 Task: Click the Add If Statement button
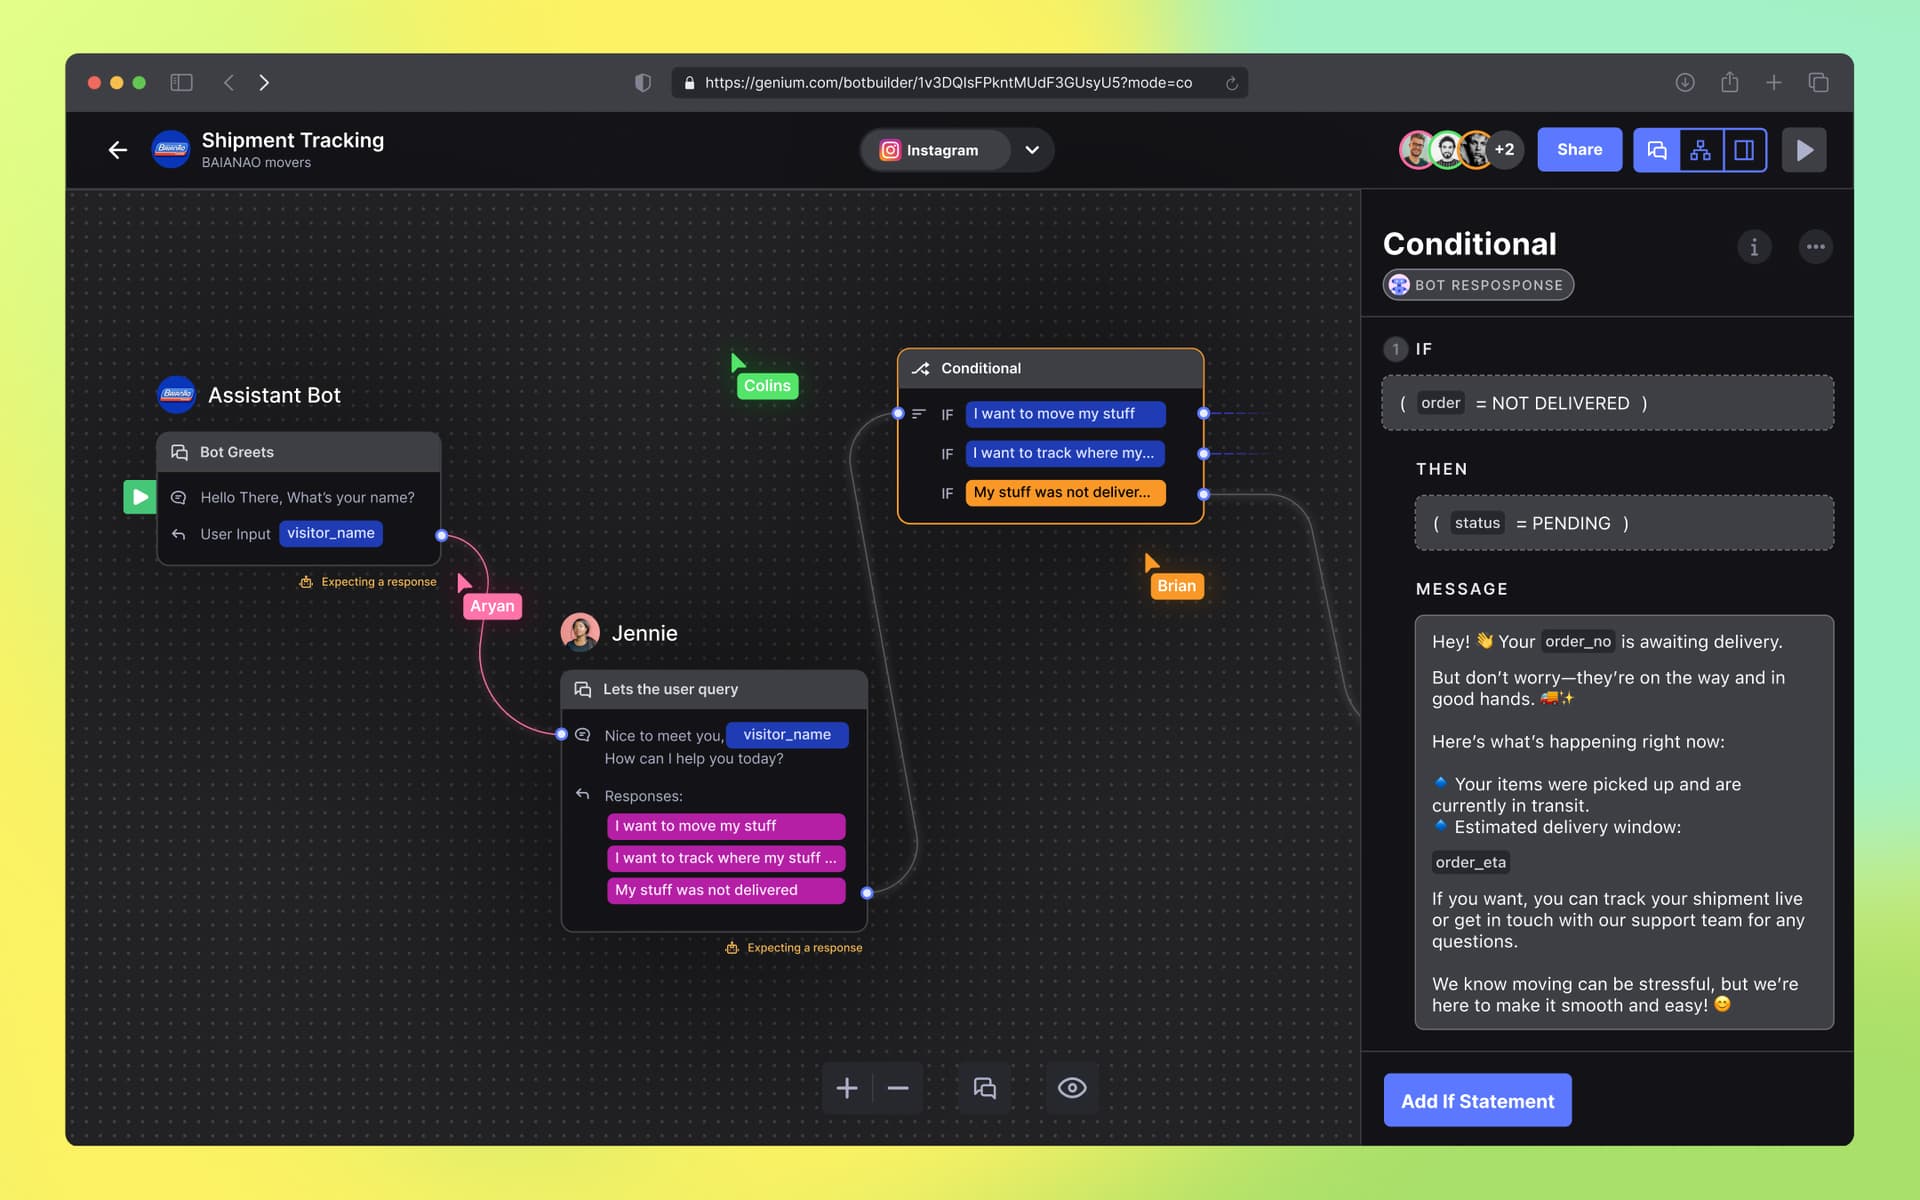(x=1477, y=1100)
